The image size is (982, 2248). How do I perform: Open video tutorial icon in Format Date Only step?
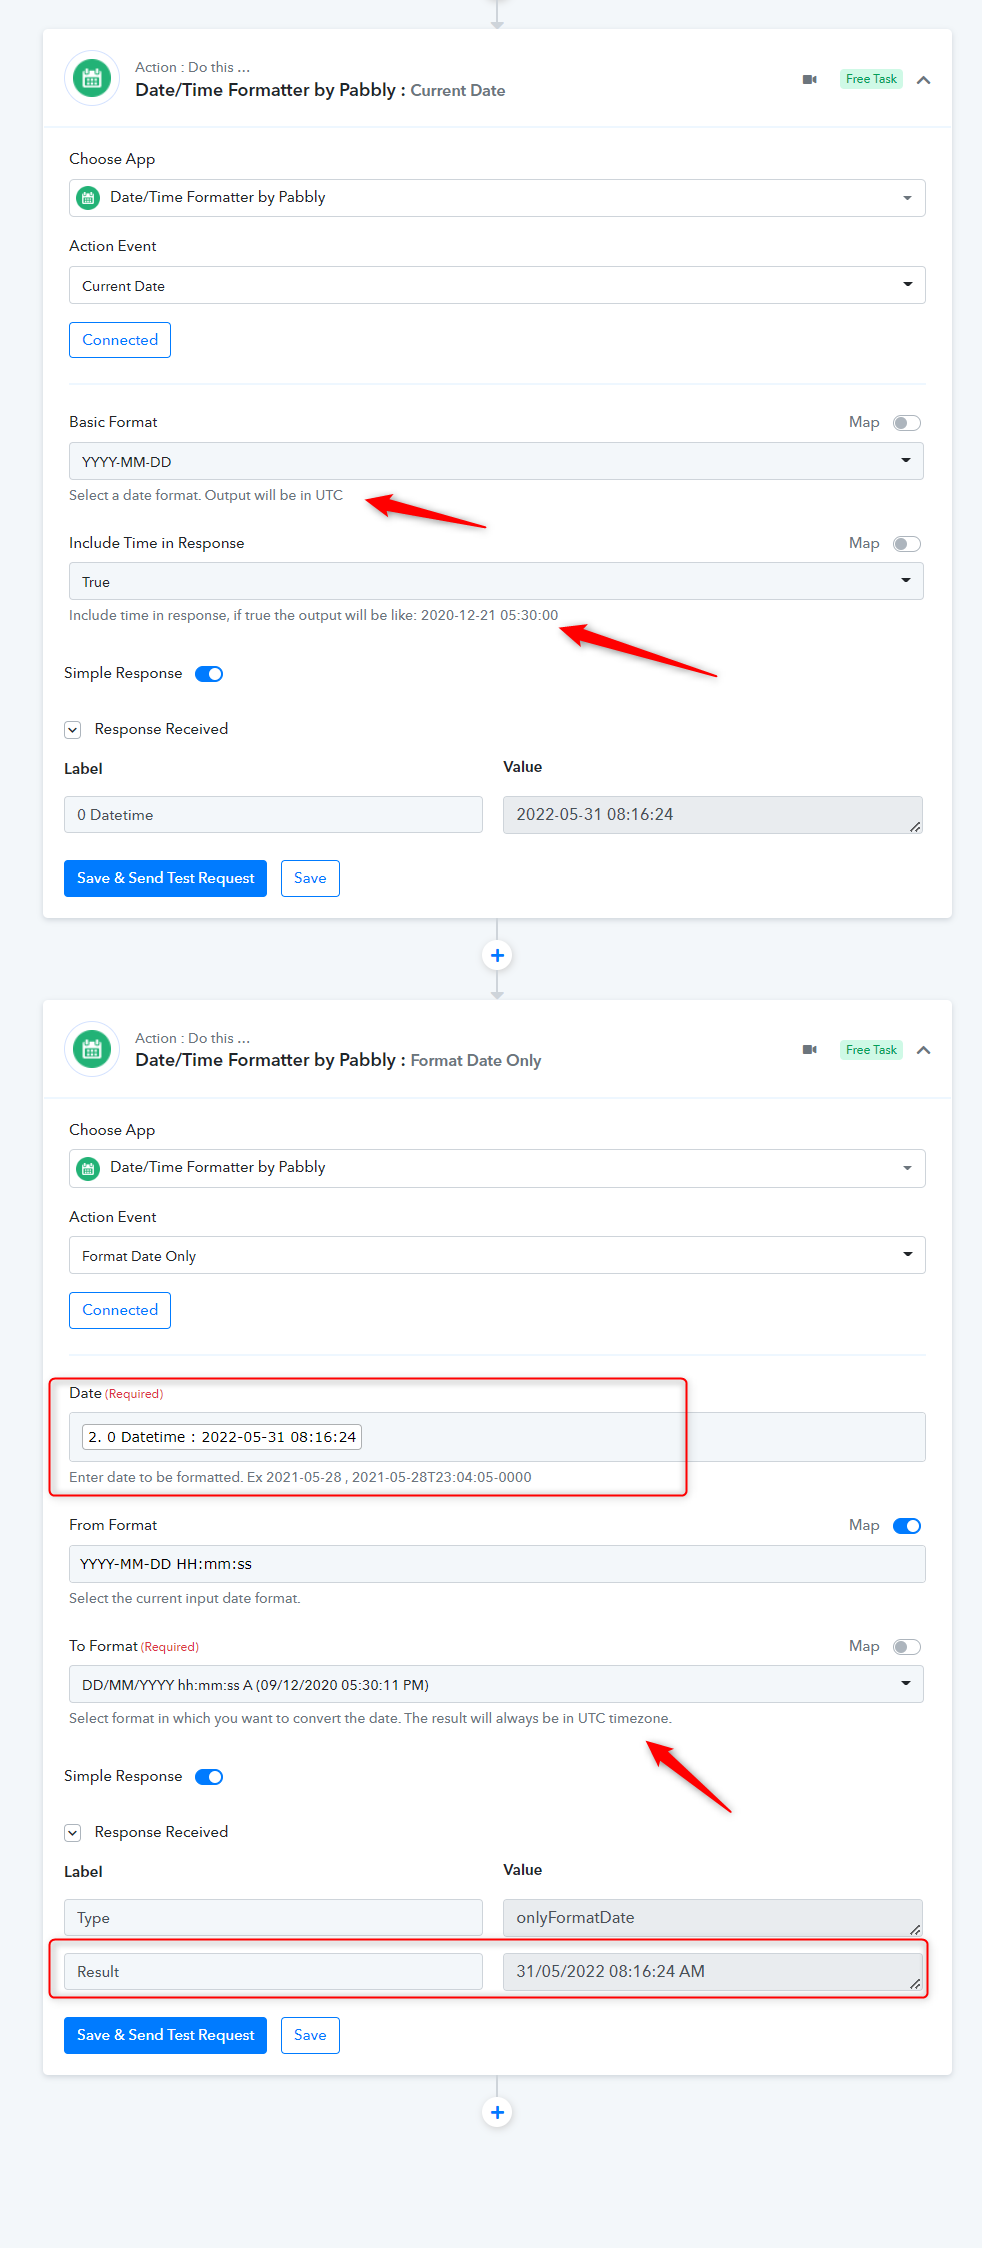pyautogui.click(x=810, y=1049)
